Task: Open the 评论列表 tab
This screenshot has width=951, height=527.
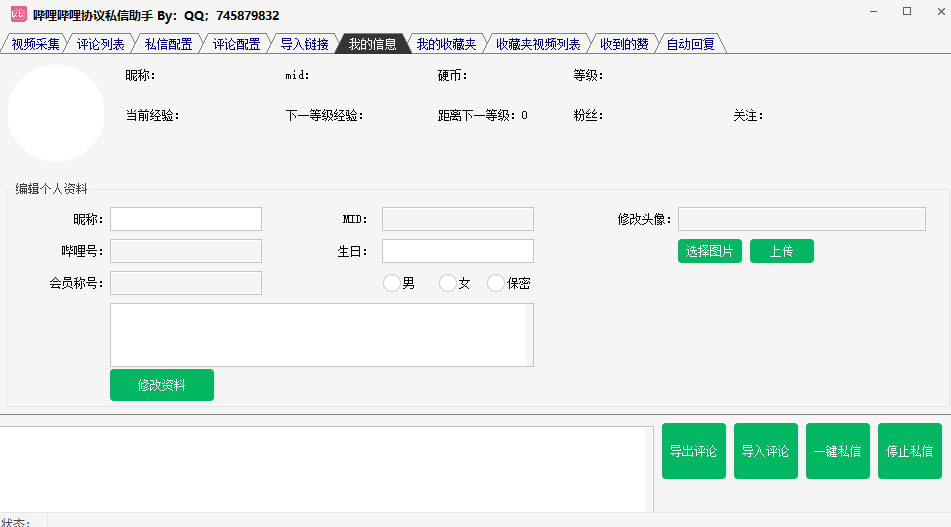Action: (100, 44)
